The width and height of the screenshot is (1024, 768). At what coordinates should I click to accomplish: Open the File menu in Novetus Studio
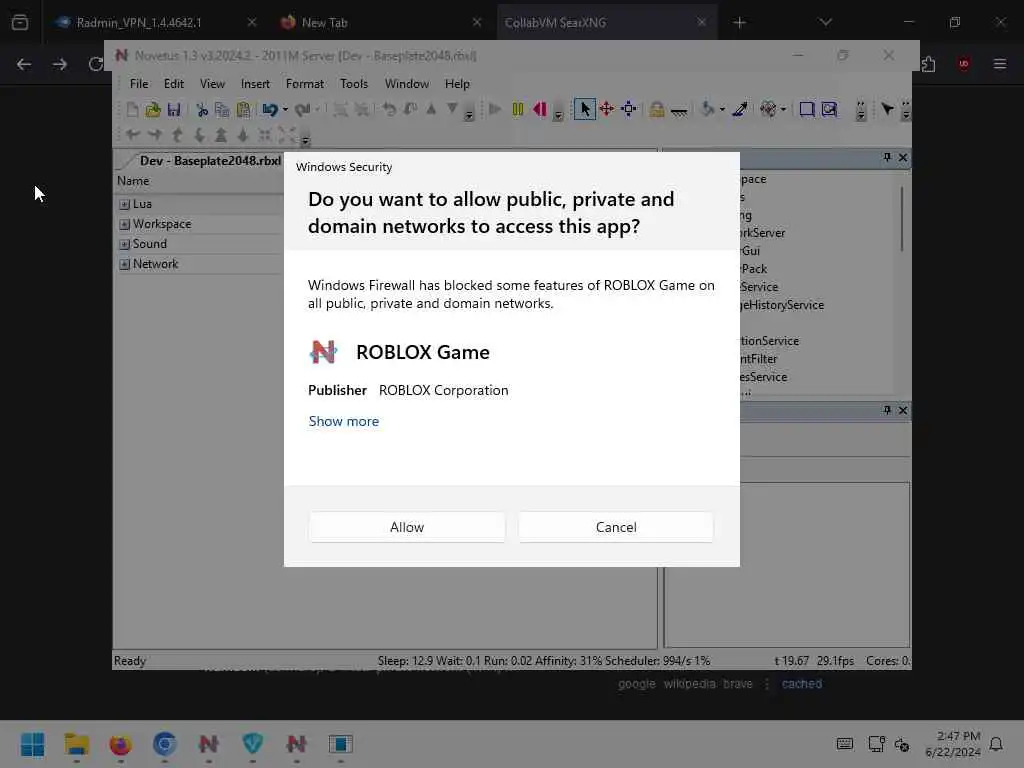point(138,84)
